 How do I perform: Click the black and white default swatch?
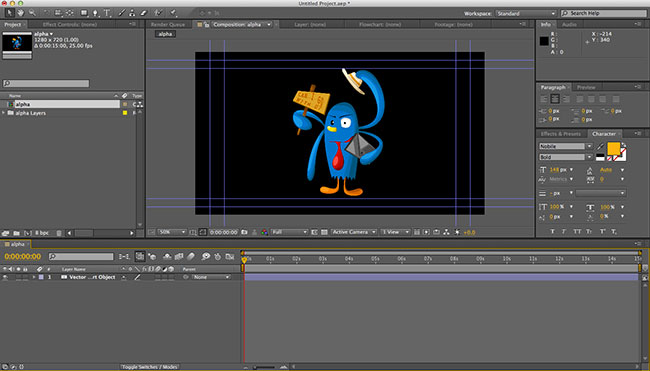pos(600,157)
